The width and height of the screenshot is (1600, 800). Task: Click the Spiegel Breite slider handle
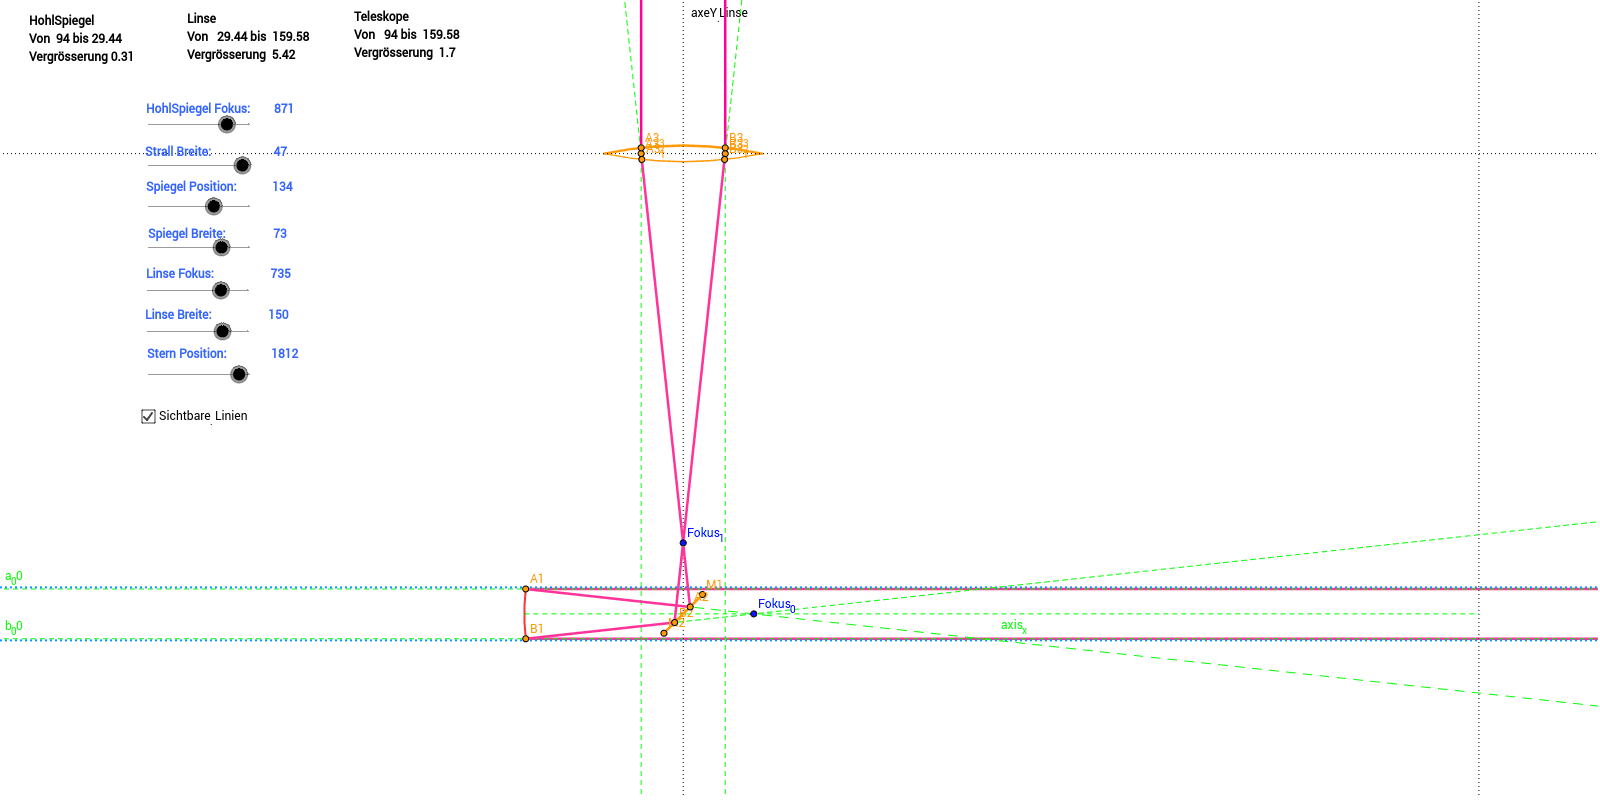point(222,247)
